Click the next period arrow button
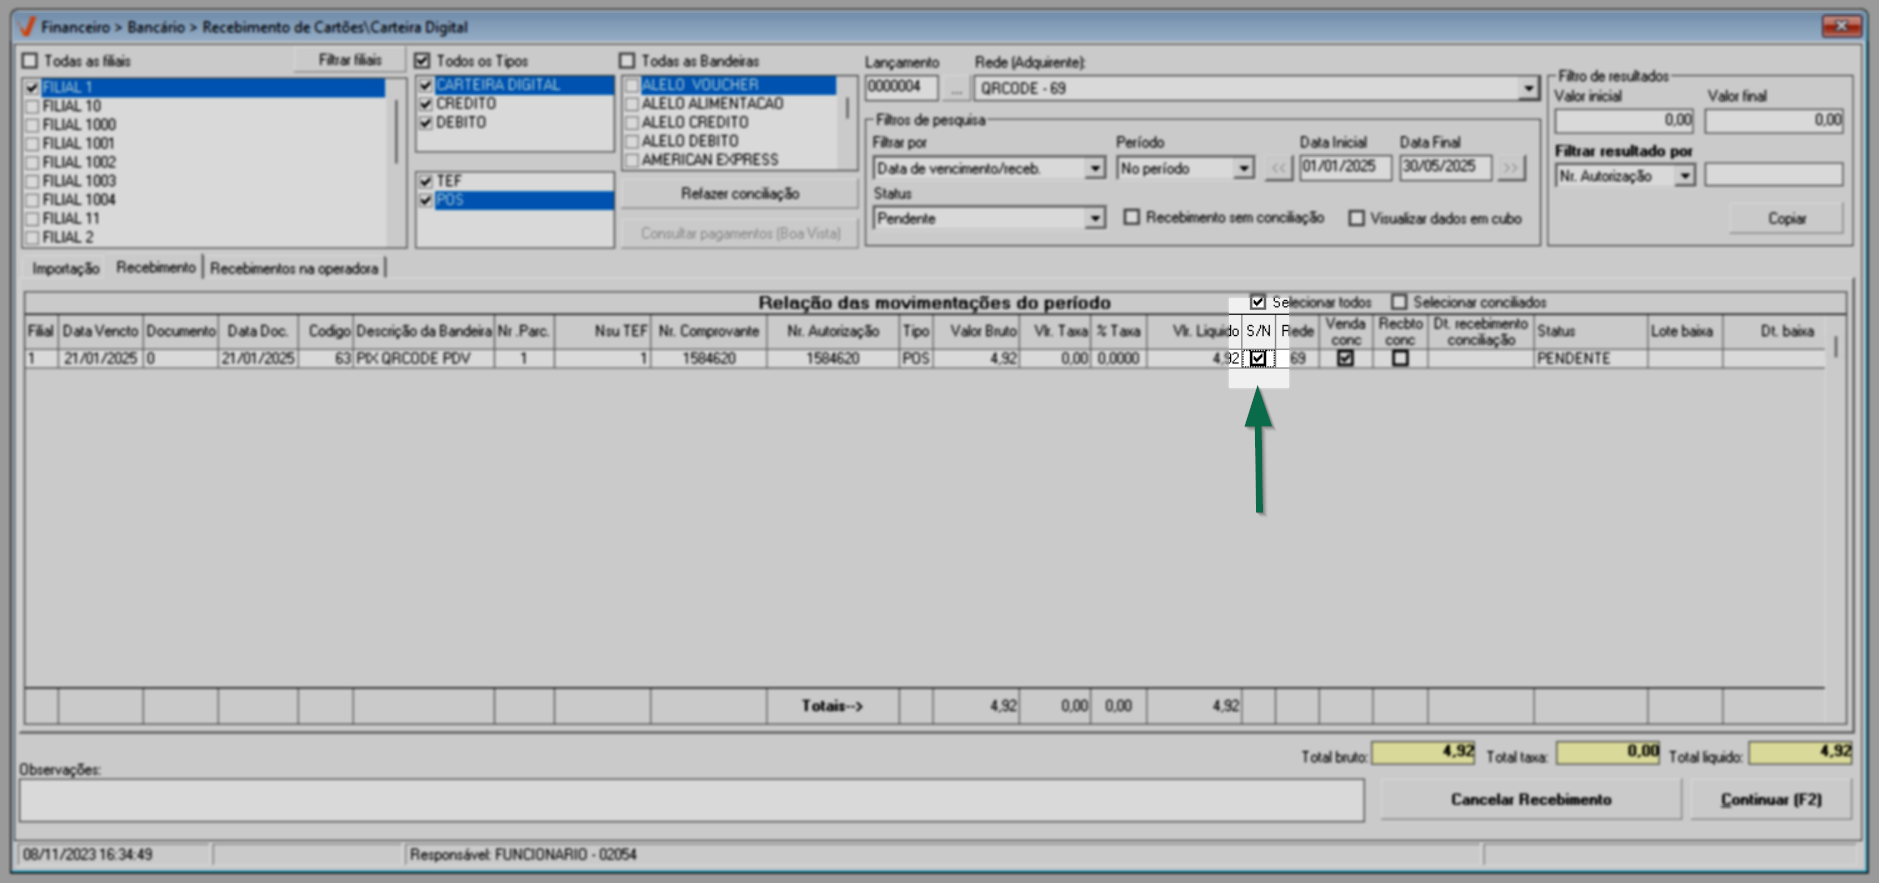Screen dimensions: 1879x883 1511,168
